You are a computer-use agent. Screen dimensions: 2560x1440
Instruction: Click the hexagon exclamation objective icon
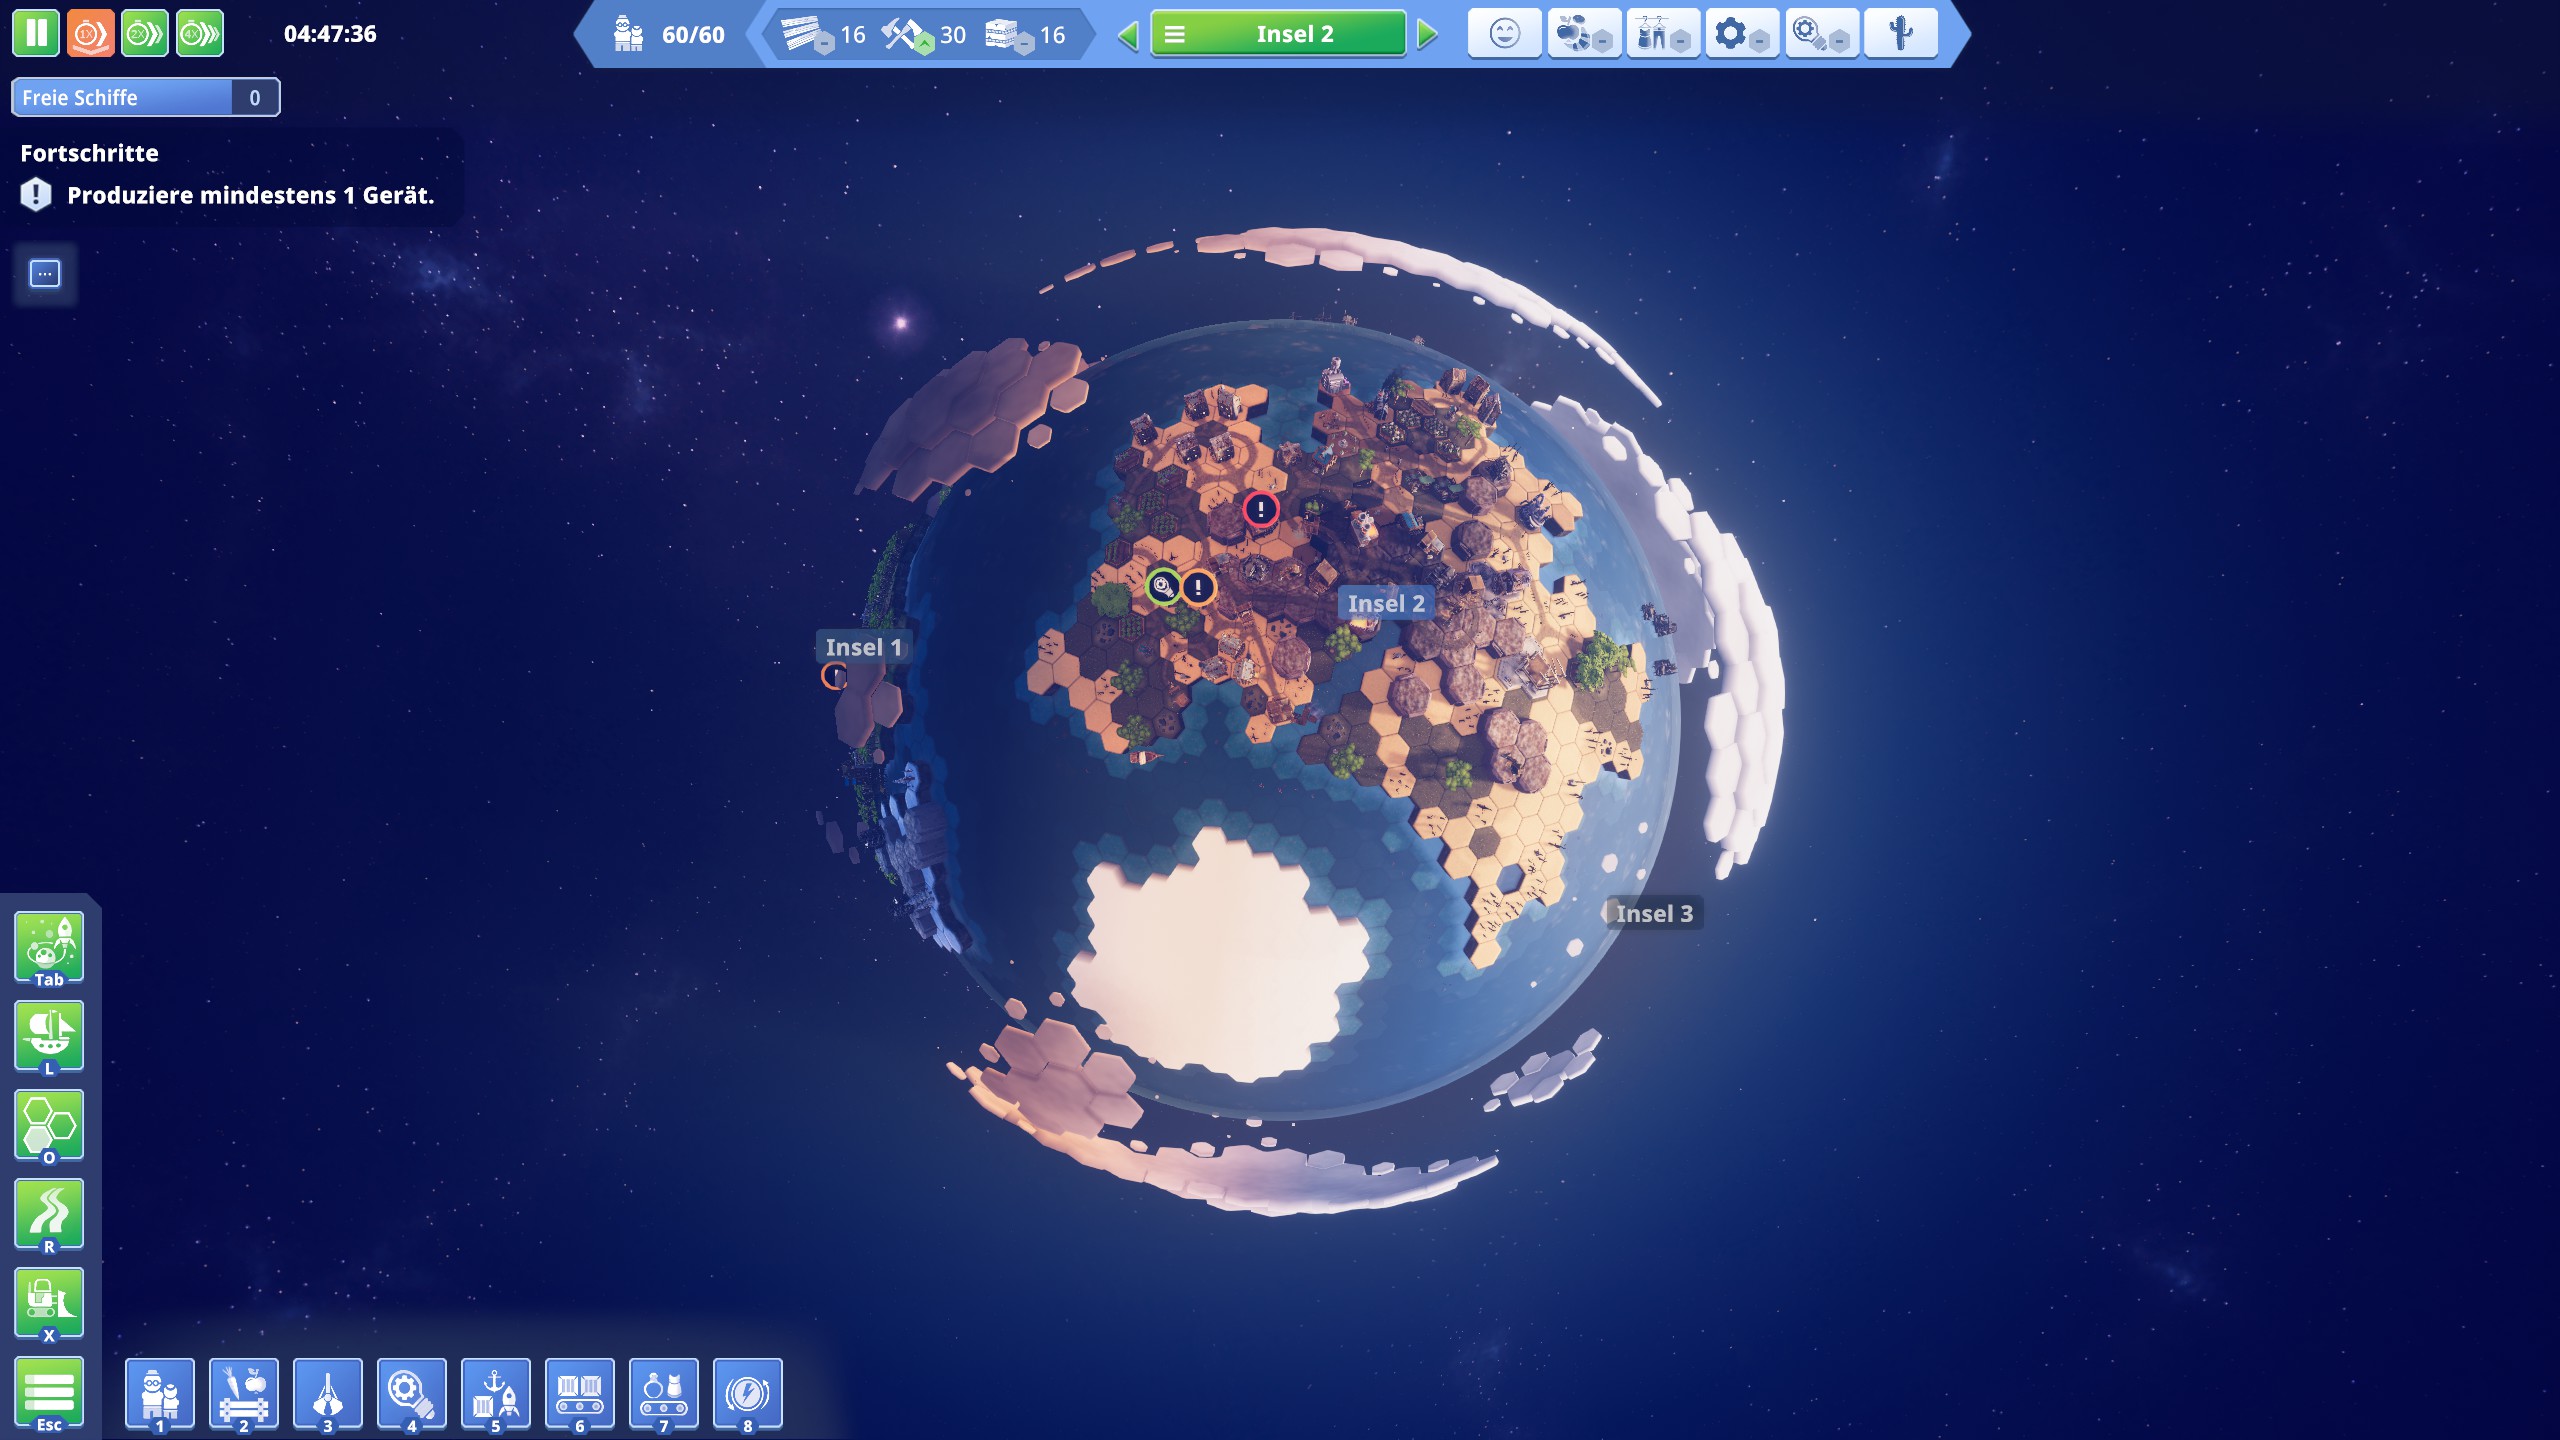click(x=36, y=194)
